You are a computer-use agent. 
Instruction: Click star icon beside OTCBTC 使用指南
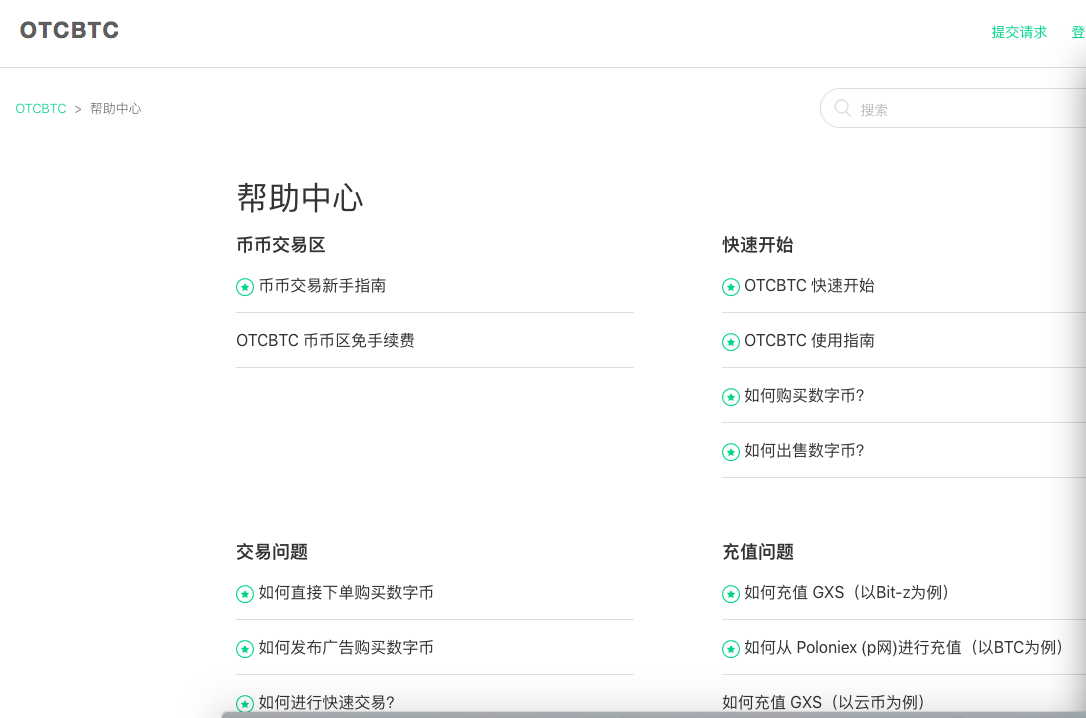tap(731, 342)
